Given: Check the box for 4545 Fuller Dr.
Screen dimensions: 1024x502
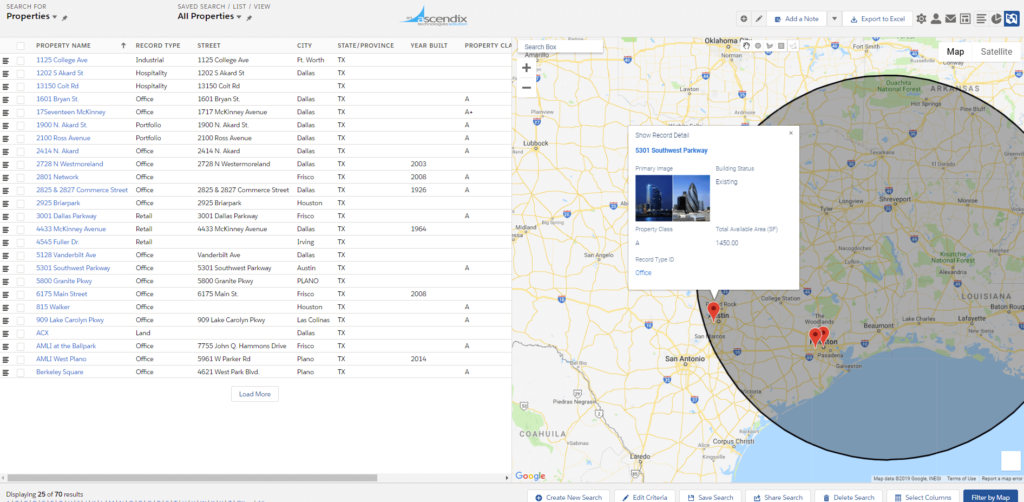Looking at the screenshot, I should tap(21, 242).
